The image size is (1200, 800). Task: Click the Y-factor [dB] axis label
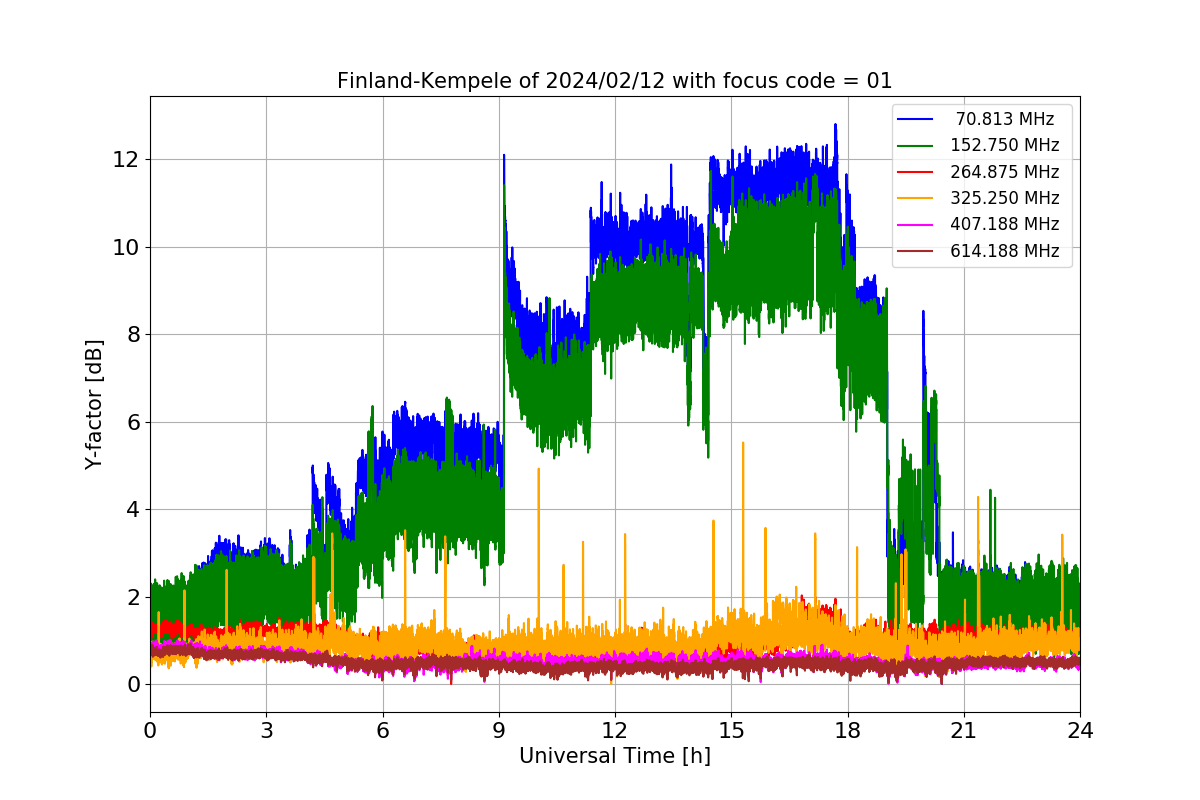pos(94,404)
